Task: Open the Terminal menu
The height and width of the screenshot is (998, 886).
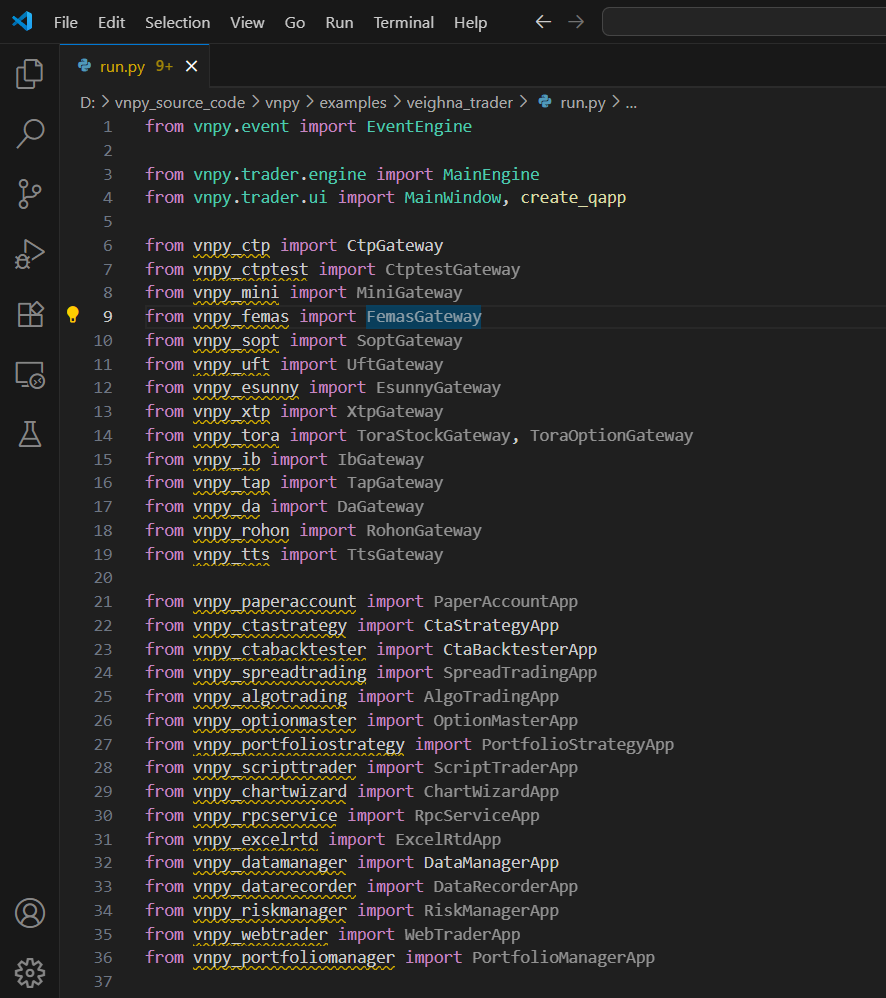Action: click(404, 22)
